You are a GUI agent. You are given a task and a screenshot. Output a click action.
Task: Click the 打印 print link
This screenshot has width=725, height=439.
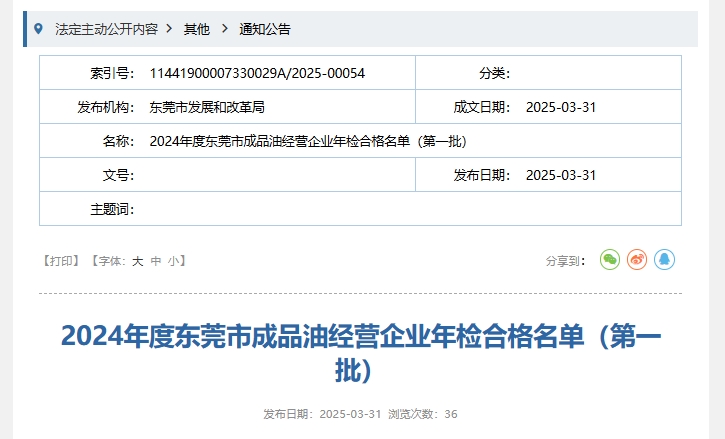pyautogui.click(x=61, y=261)
